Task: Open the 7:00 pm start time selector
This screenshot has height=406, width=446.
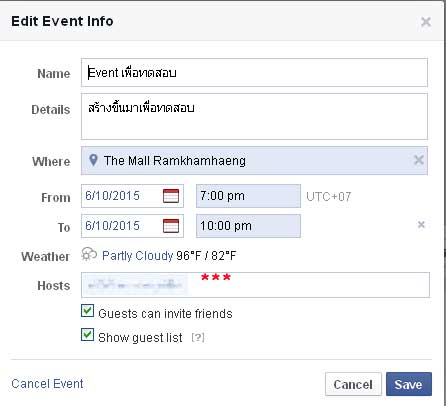Action: click(248, 196)
